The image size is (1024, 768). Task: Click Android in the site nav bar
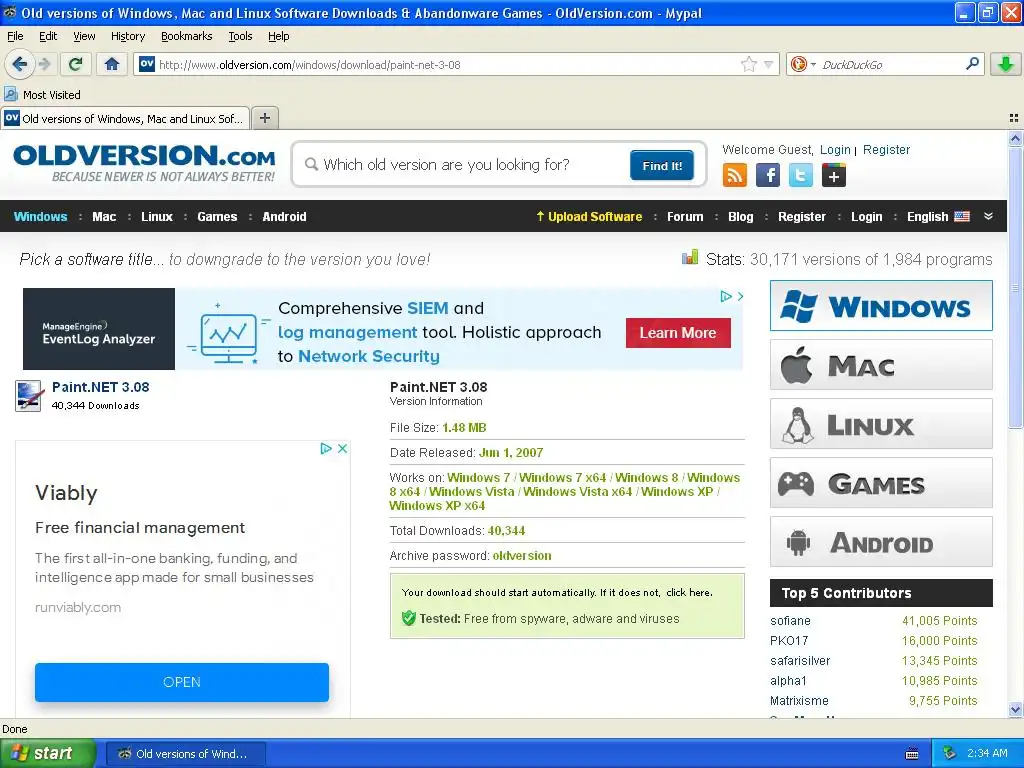(284, 216)
